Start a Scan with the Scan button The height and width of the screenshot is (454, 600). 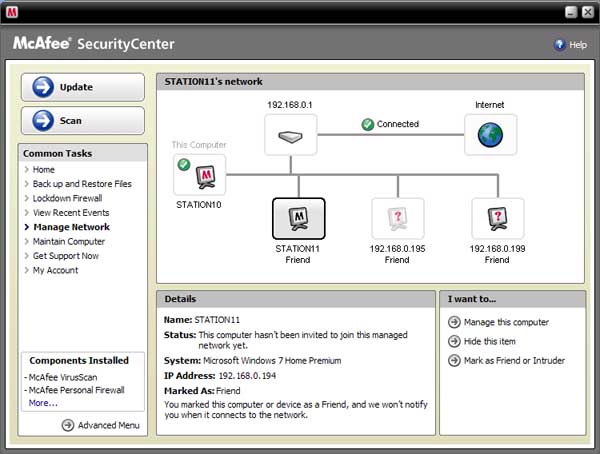click(82, 120)
